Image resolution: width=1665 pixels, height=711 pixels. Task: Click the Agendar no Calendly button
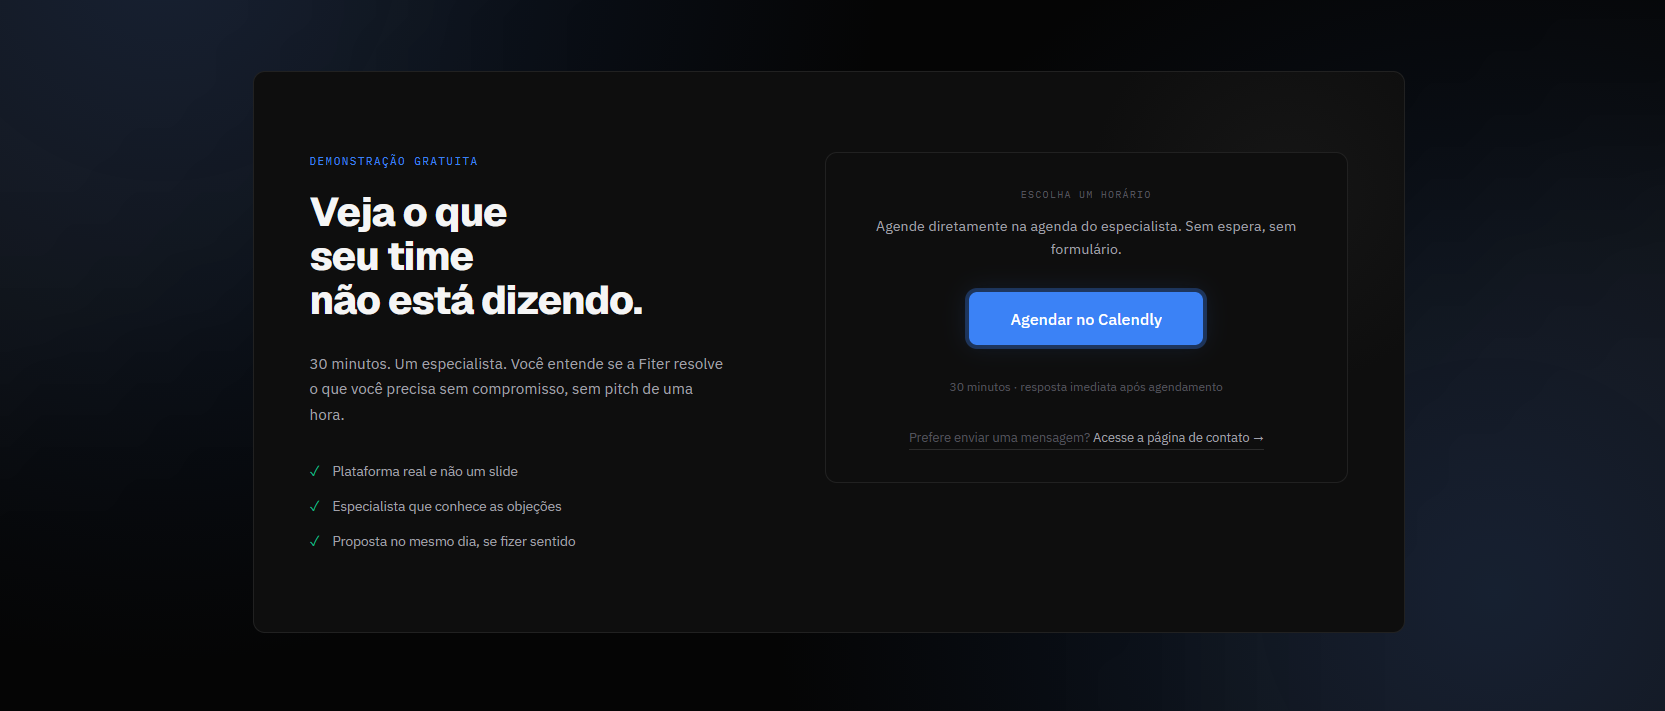1085,319
